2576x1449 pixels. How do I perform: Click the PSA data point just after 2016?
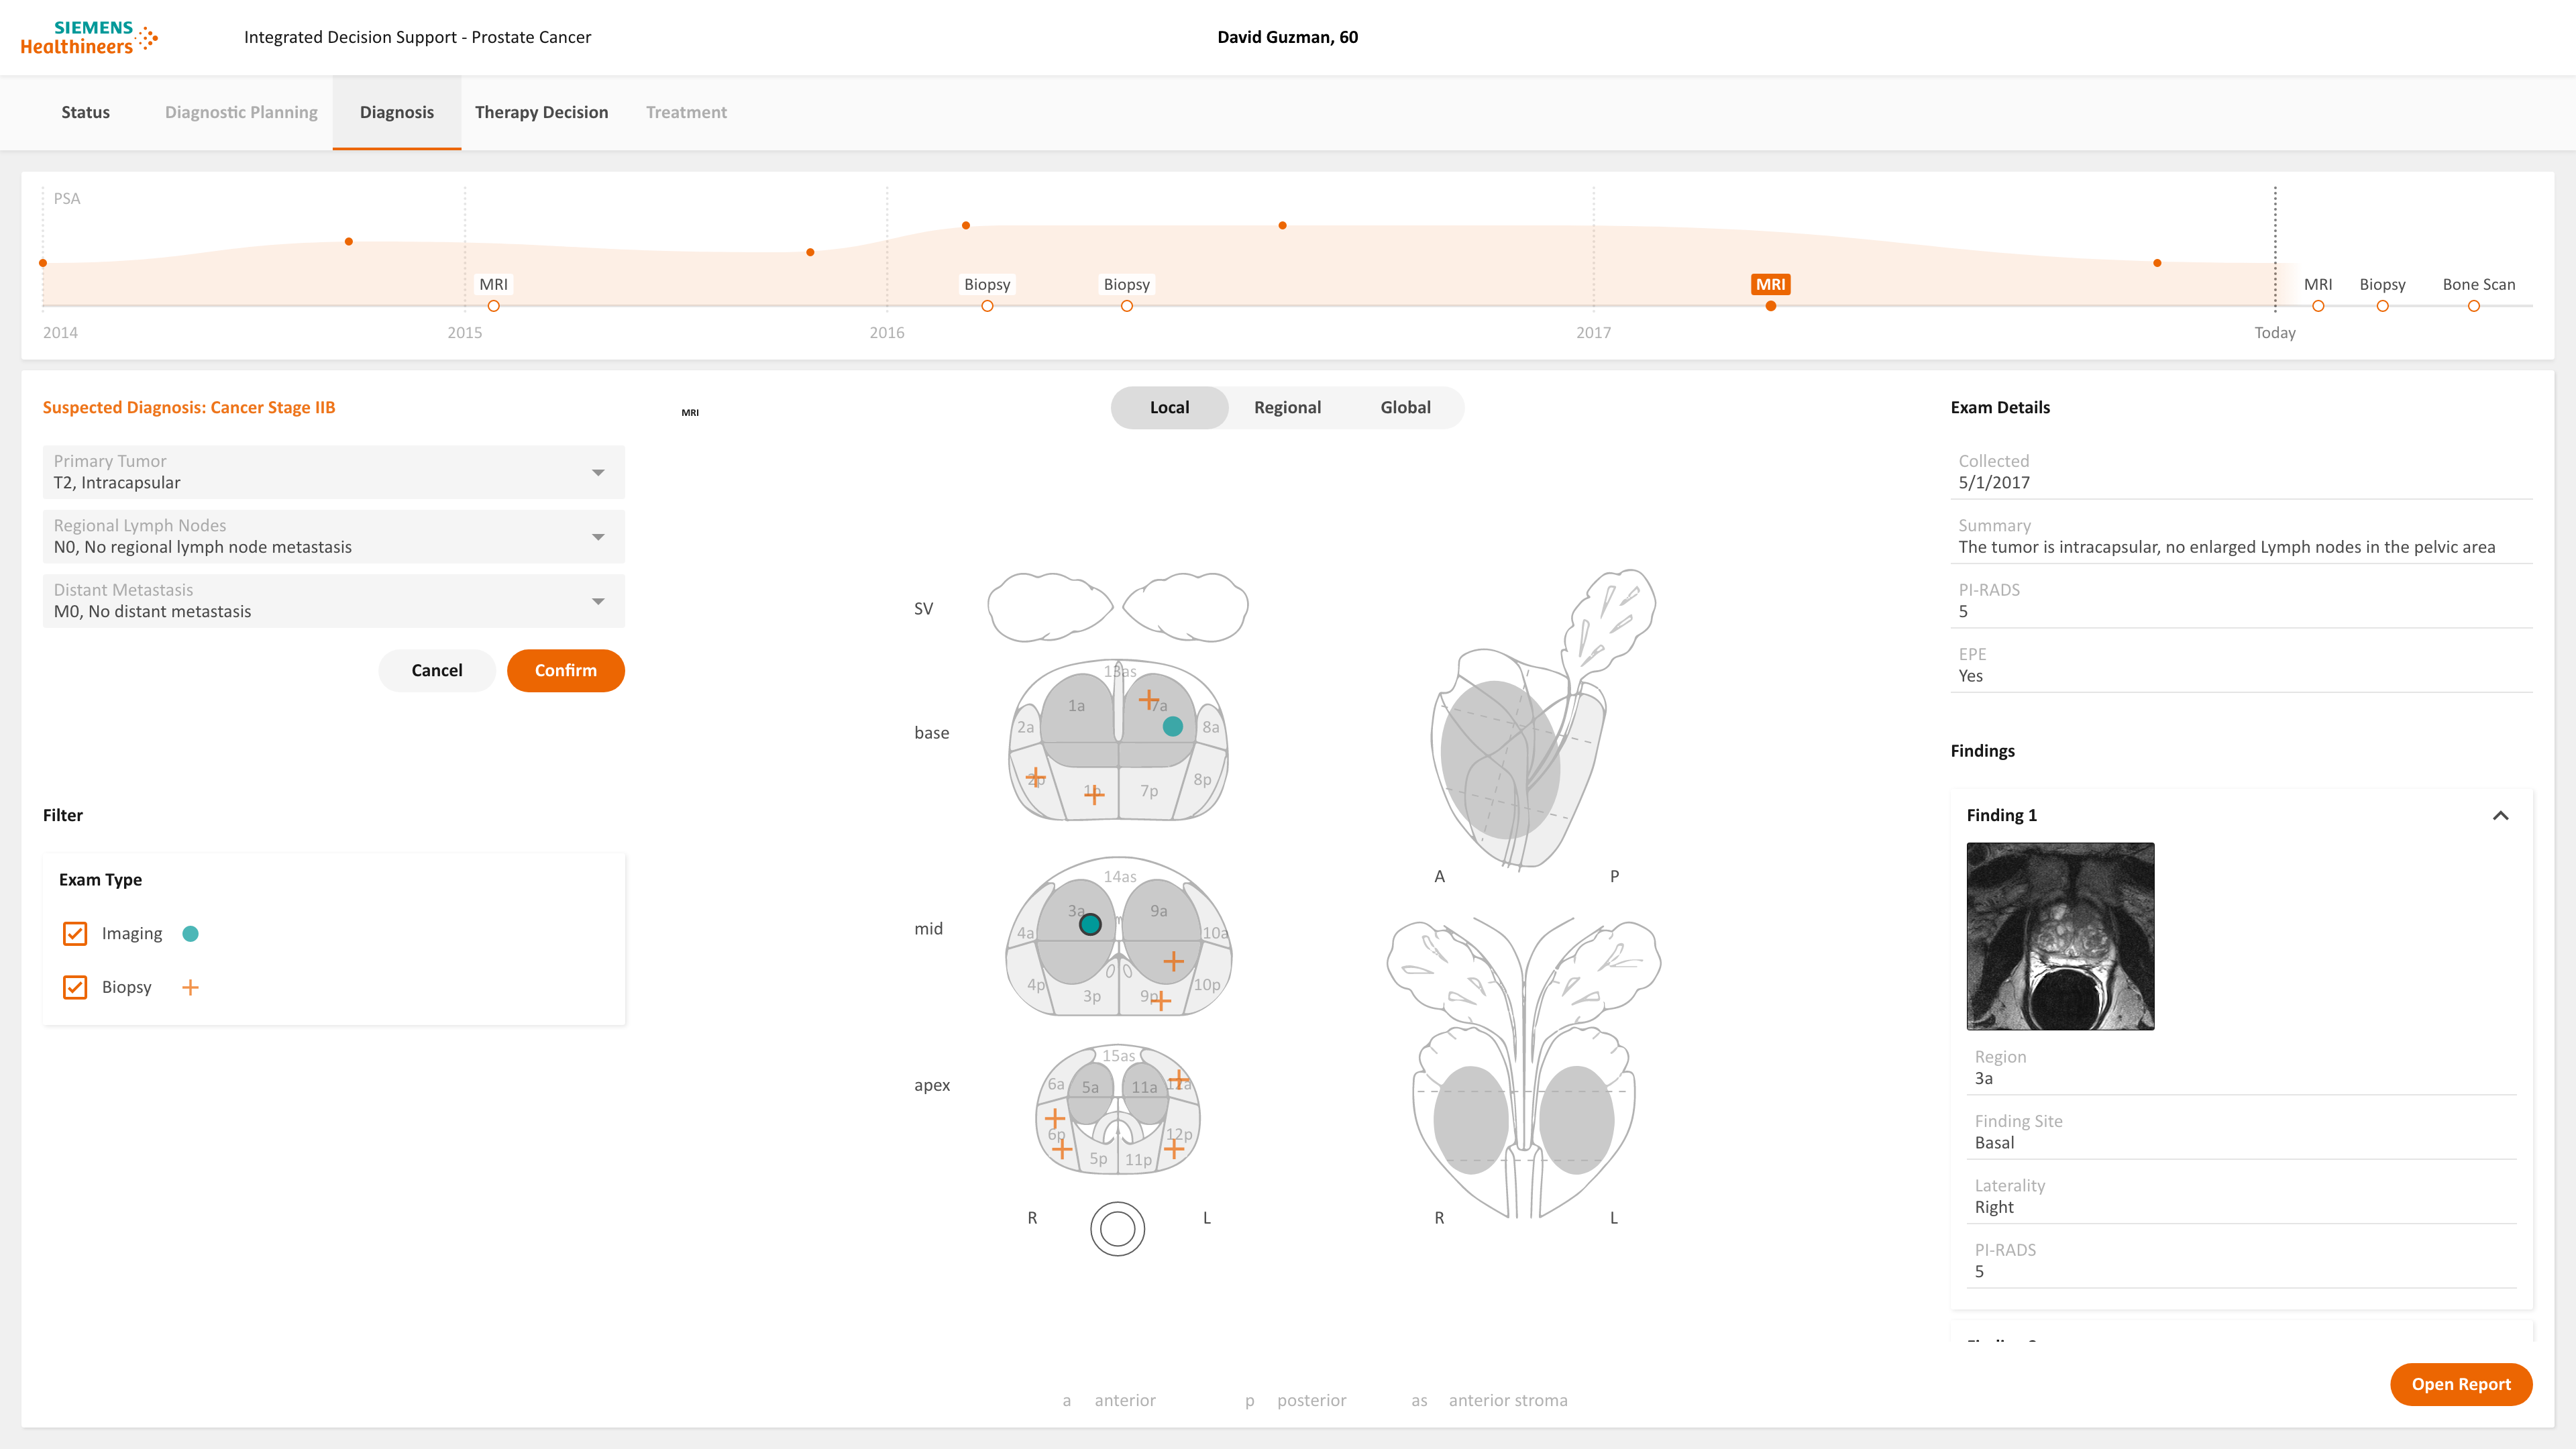[965, 225]
